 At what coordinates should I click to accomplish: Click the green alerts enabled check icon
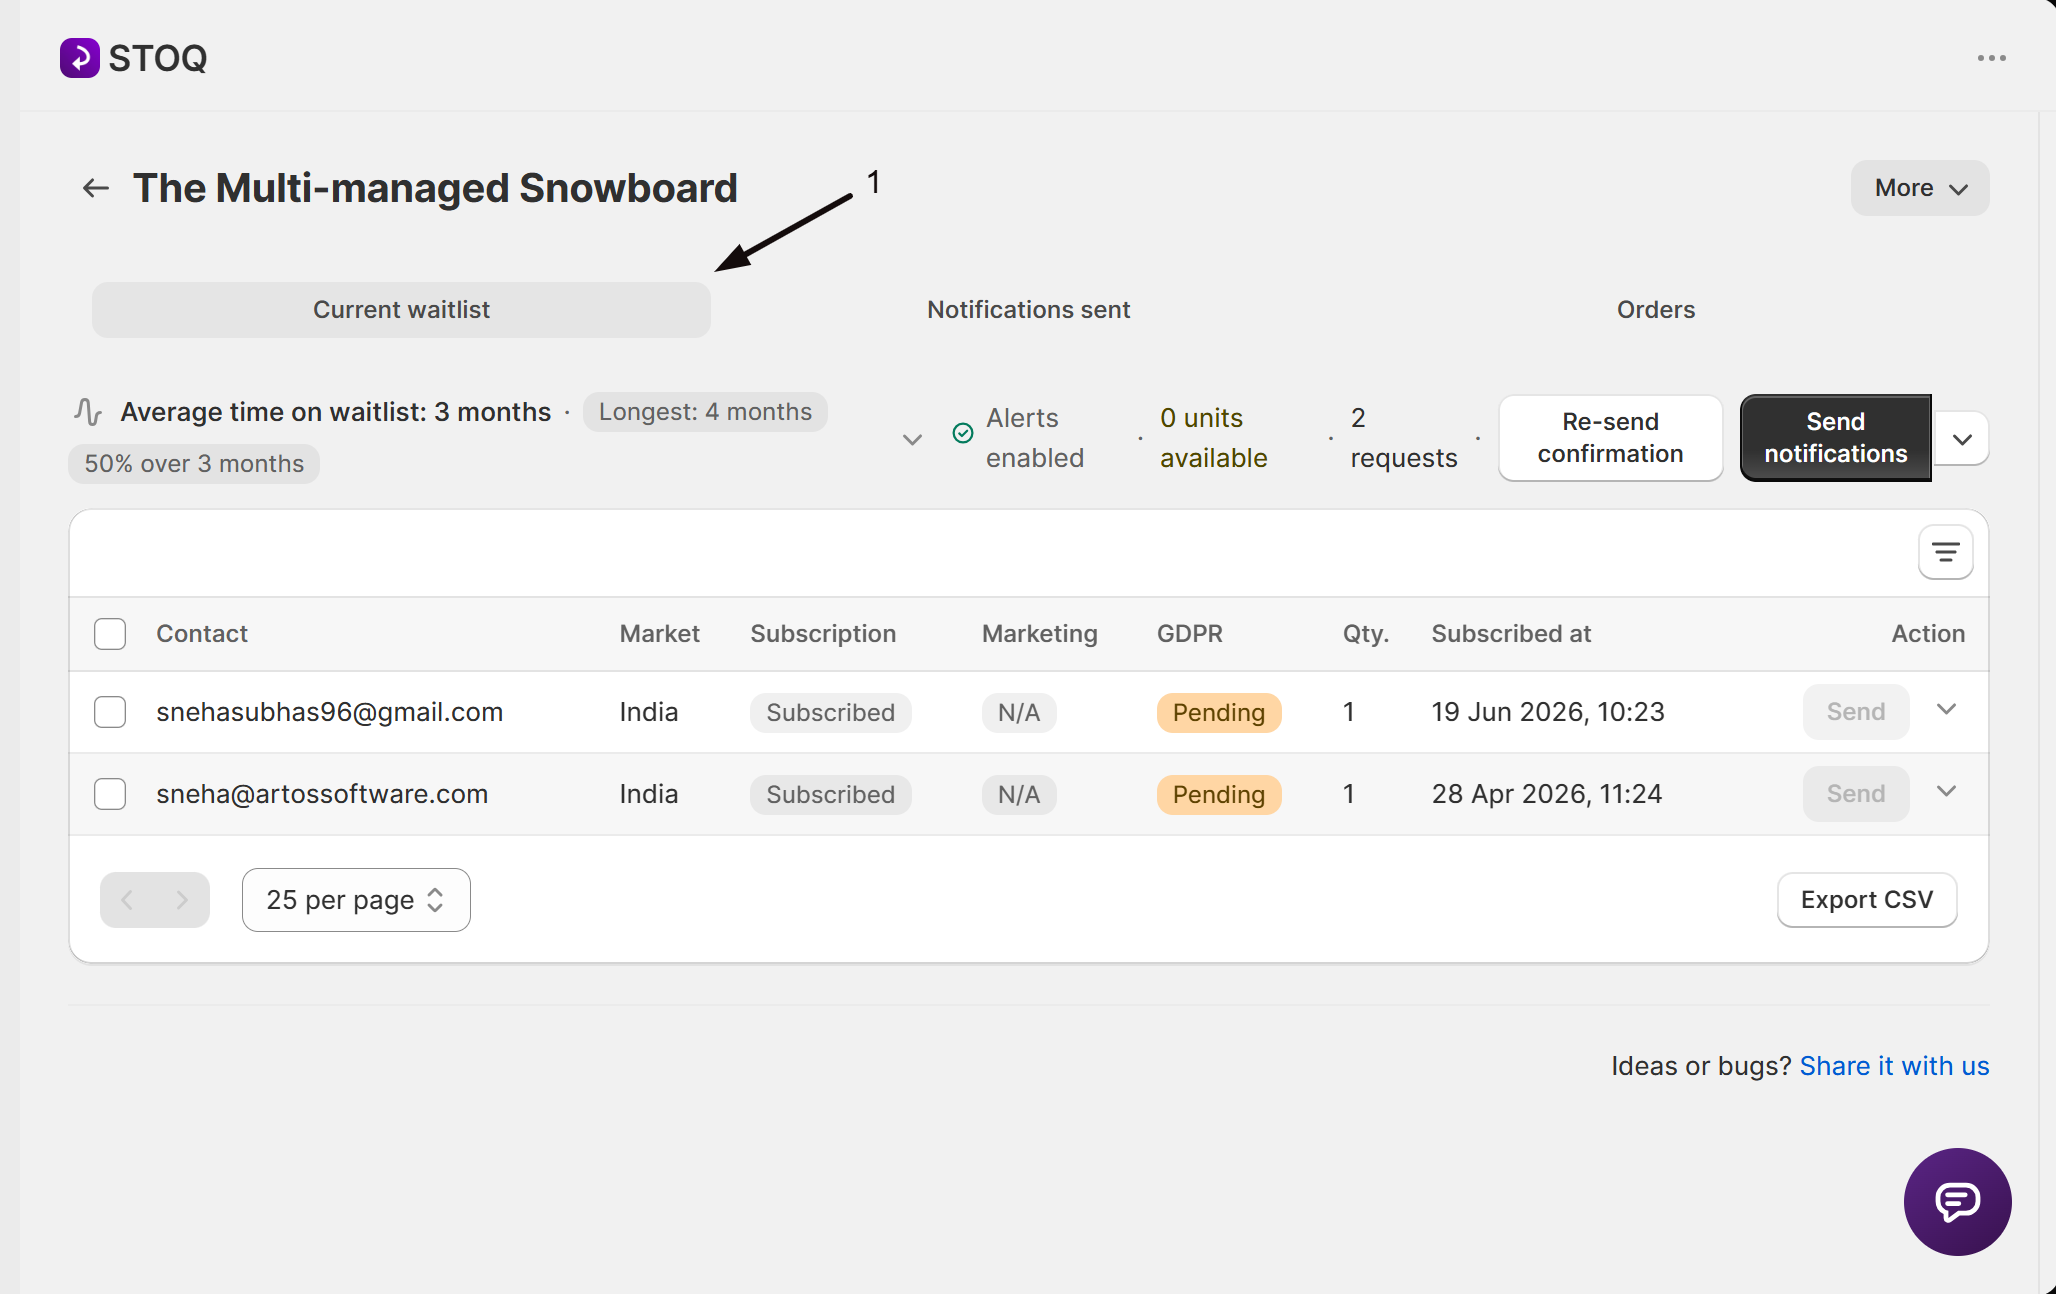pyautogui.click(x=963, y=433)
